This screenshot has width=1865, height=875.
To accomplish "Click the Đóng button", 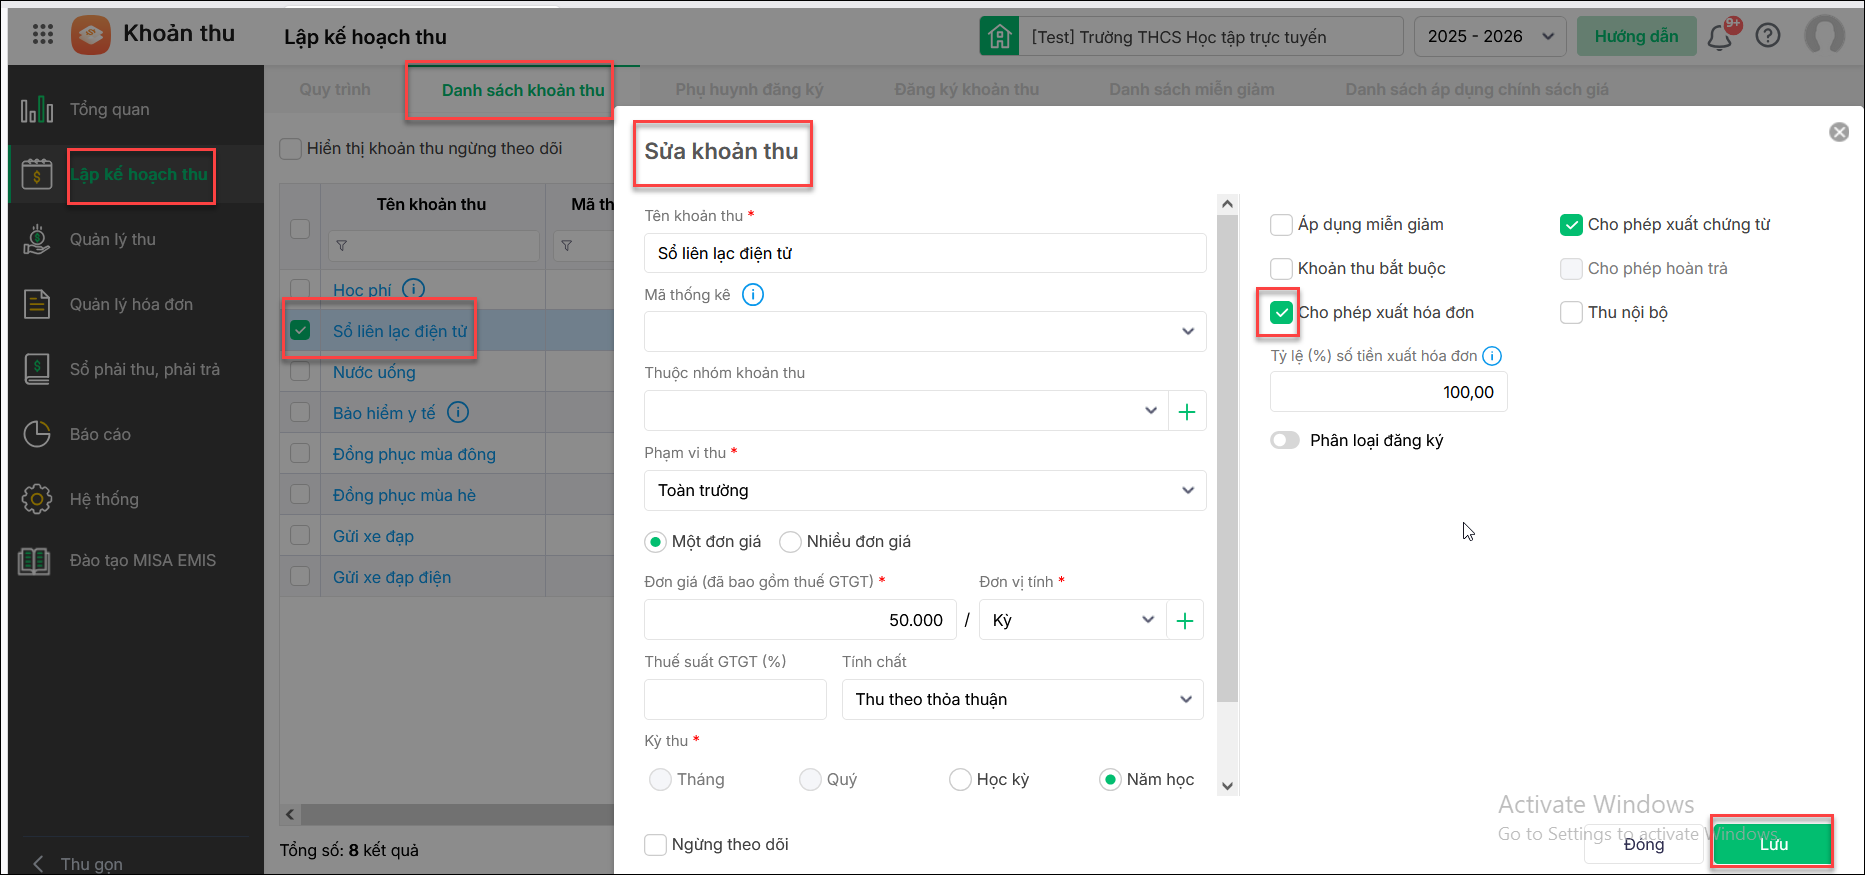I will coord(1643,845).
